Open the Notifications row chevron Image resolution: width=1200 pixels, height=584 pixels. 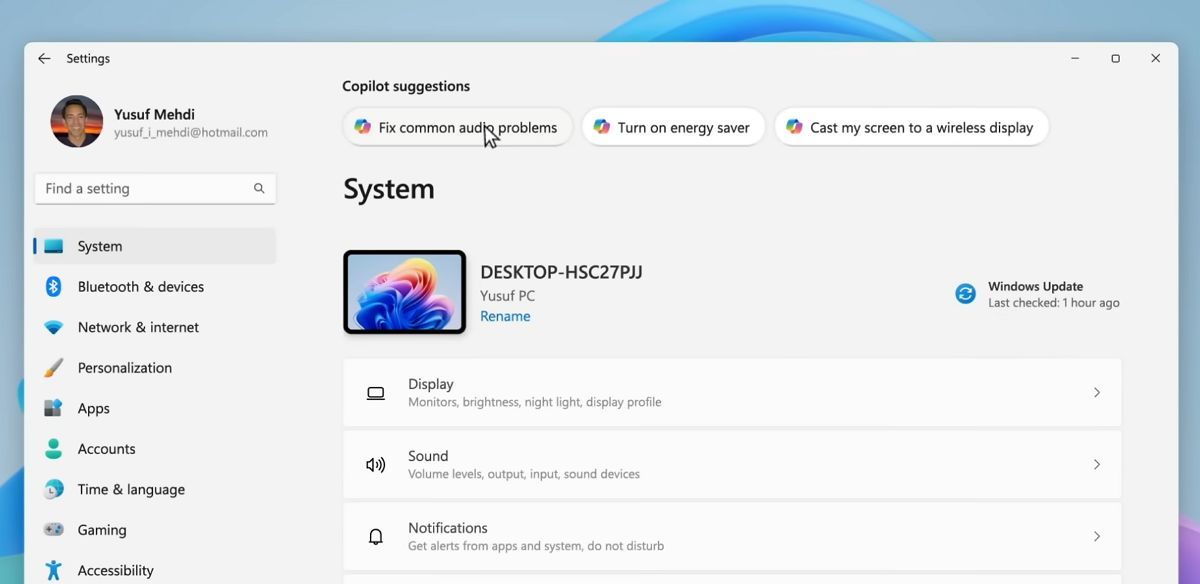pos(1097,537)
